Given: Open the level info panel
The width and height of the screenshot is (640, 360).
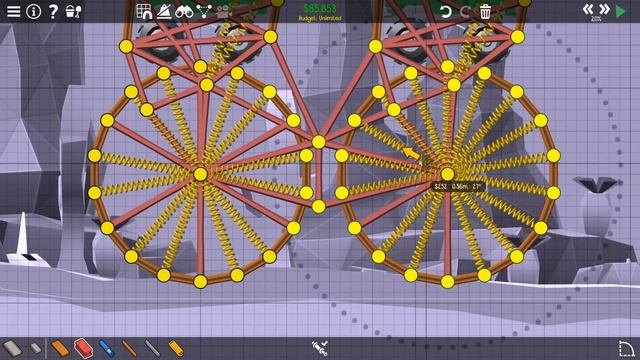Looking at the screenshot, I should coord(33,11).
